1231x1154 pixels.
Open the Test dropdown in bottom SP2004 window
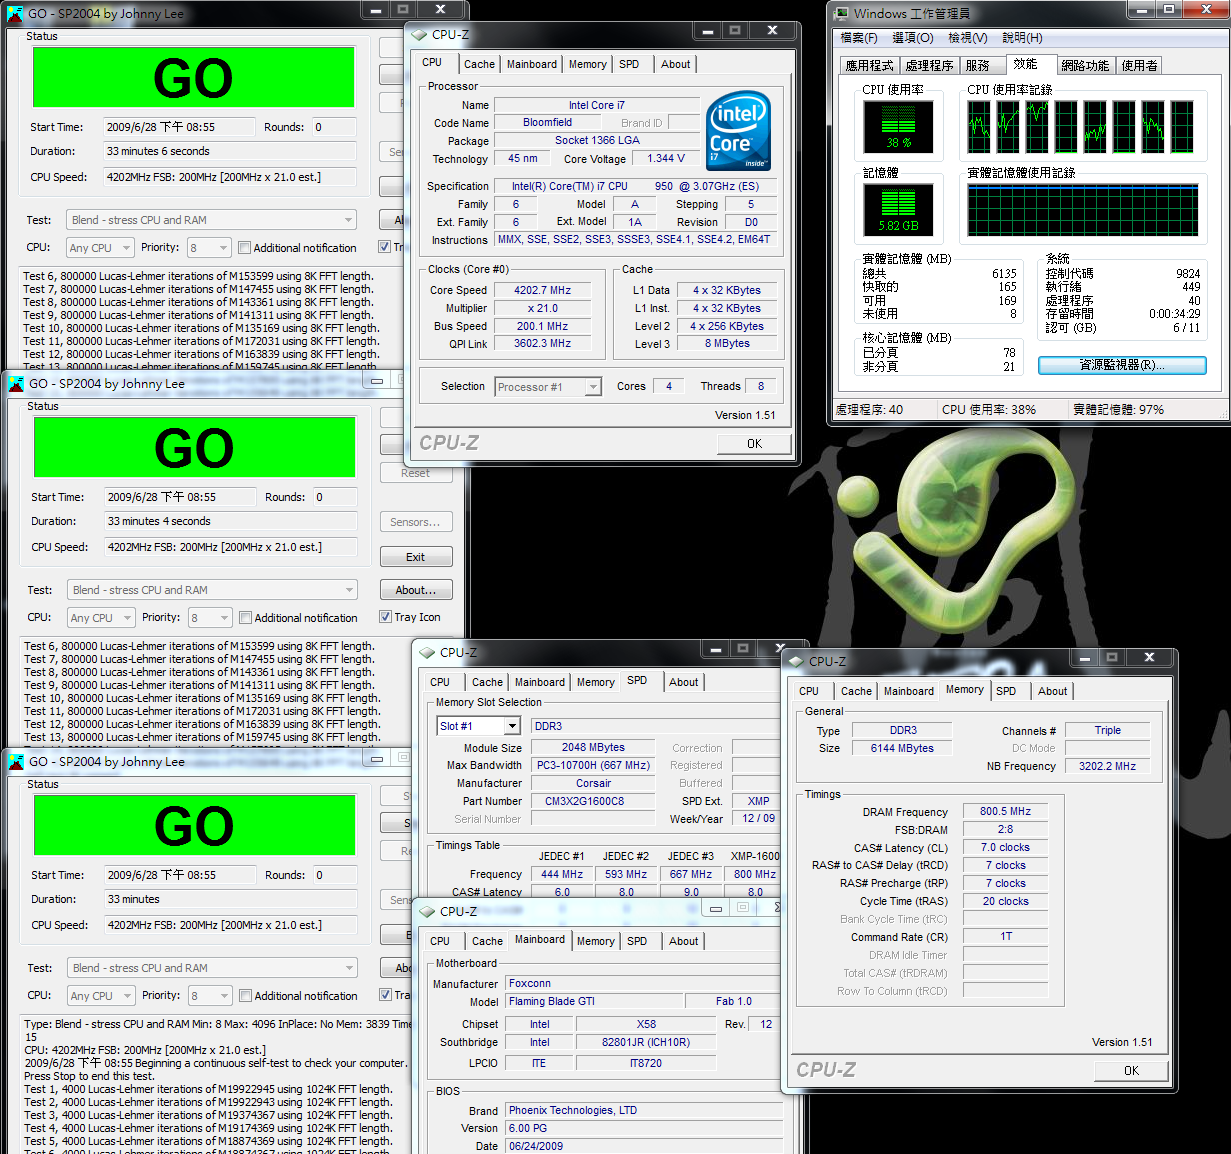tap(212, 968)
